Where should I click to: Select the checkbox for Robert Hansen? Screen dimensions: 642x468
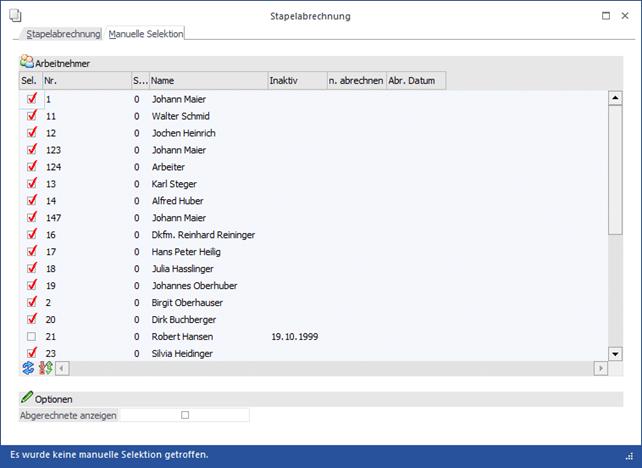pyautogui.click(x=32, y=337)
